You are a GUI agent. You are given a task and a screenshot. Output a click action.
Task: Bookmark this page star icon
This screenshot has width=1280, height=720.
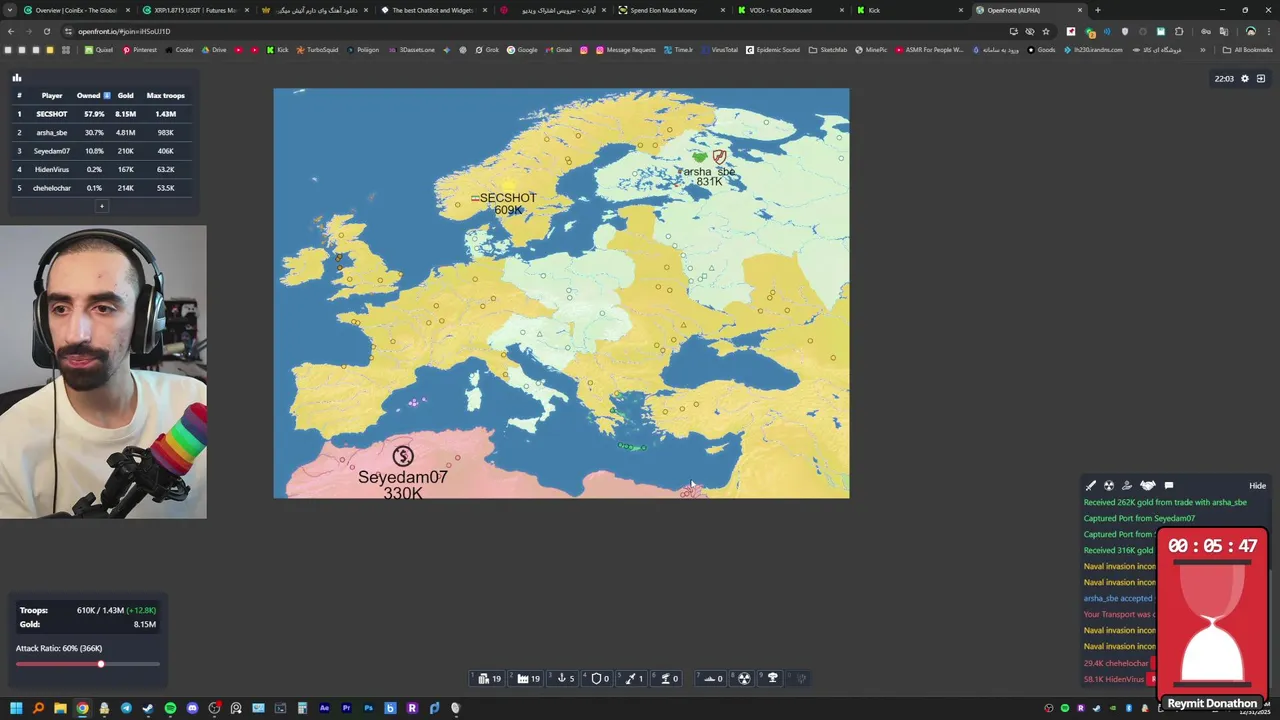click(1046, 31)
